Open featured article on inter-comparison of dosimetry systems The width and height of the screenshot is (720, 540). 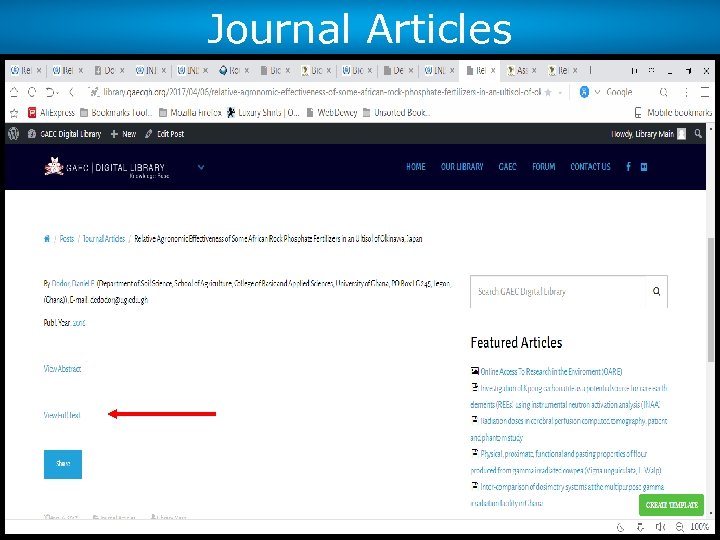click(x=567, y=495)
